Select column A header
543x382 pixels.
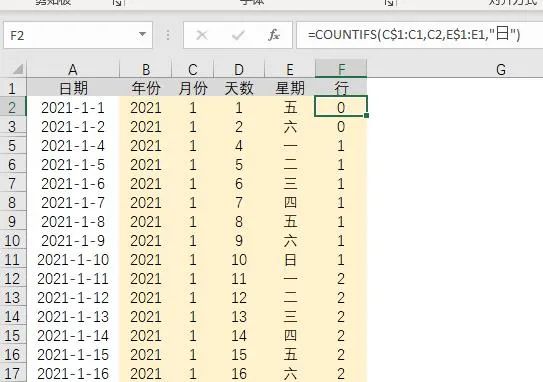click(x=73, y=70)
